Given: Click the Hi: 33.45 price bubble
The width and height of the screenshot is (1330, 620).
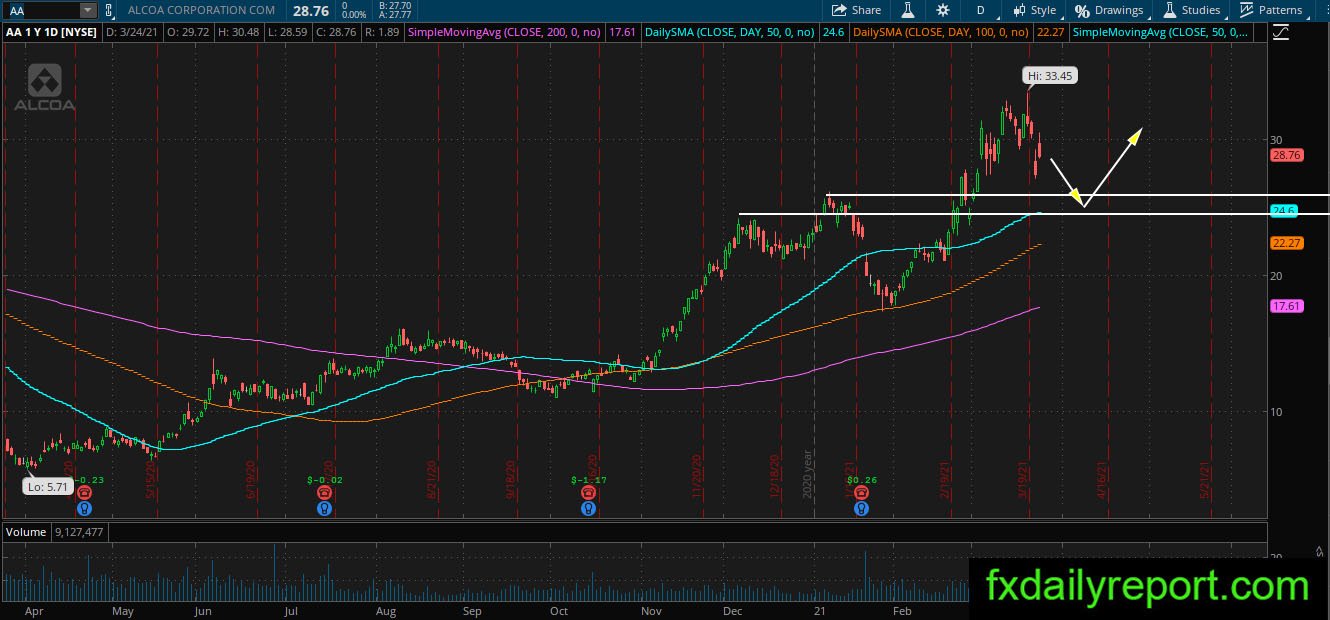Looking at the screenshot, I should coord(1050,75).
